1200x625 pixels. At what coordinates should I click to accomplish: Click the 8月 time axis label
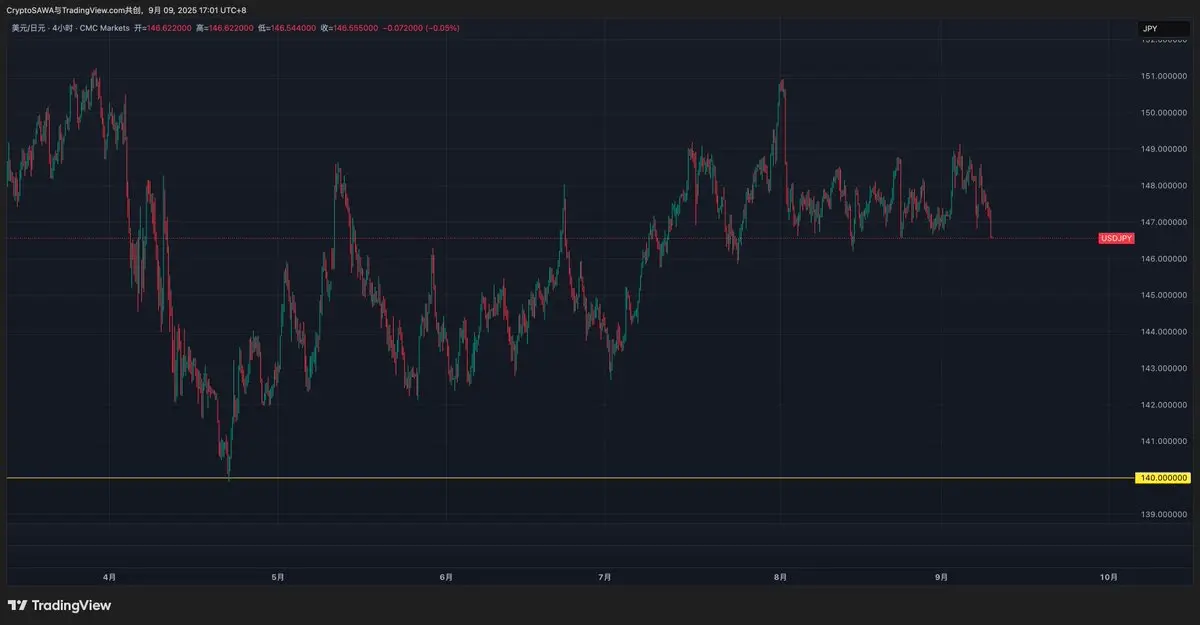[780, 577]
